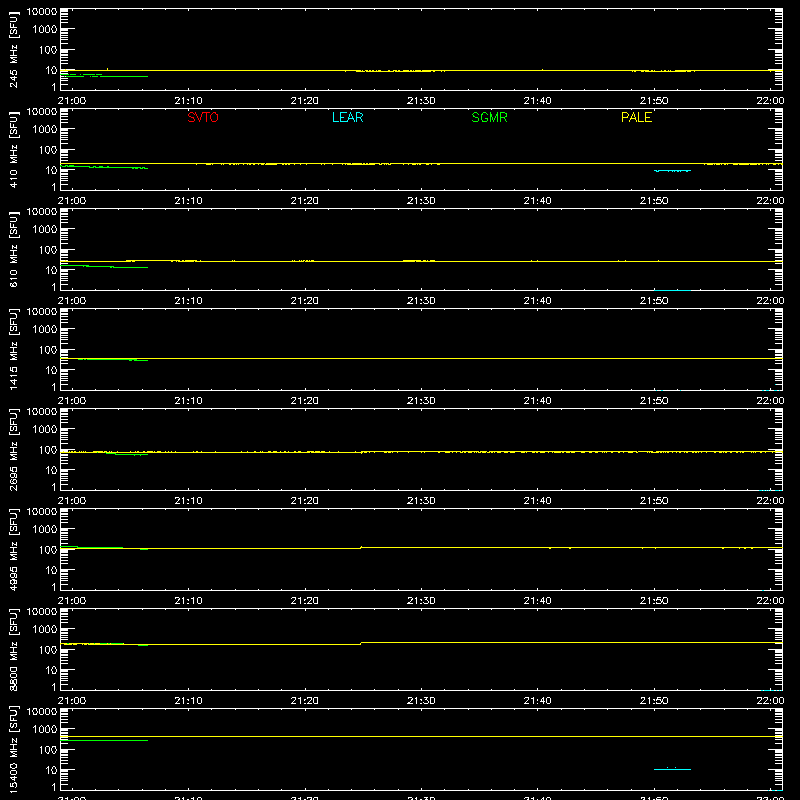The height and width of the screenshot is (800, 800).
Task: Click the 10000 tick label of the 8800 MHz panel
Action: [42, 612]
